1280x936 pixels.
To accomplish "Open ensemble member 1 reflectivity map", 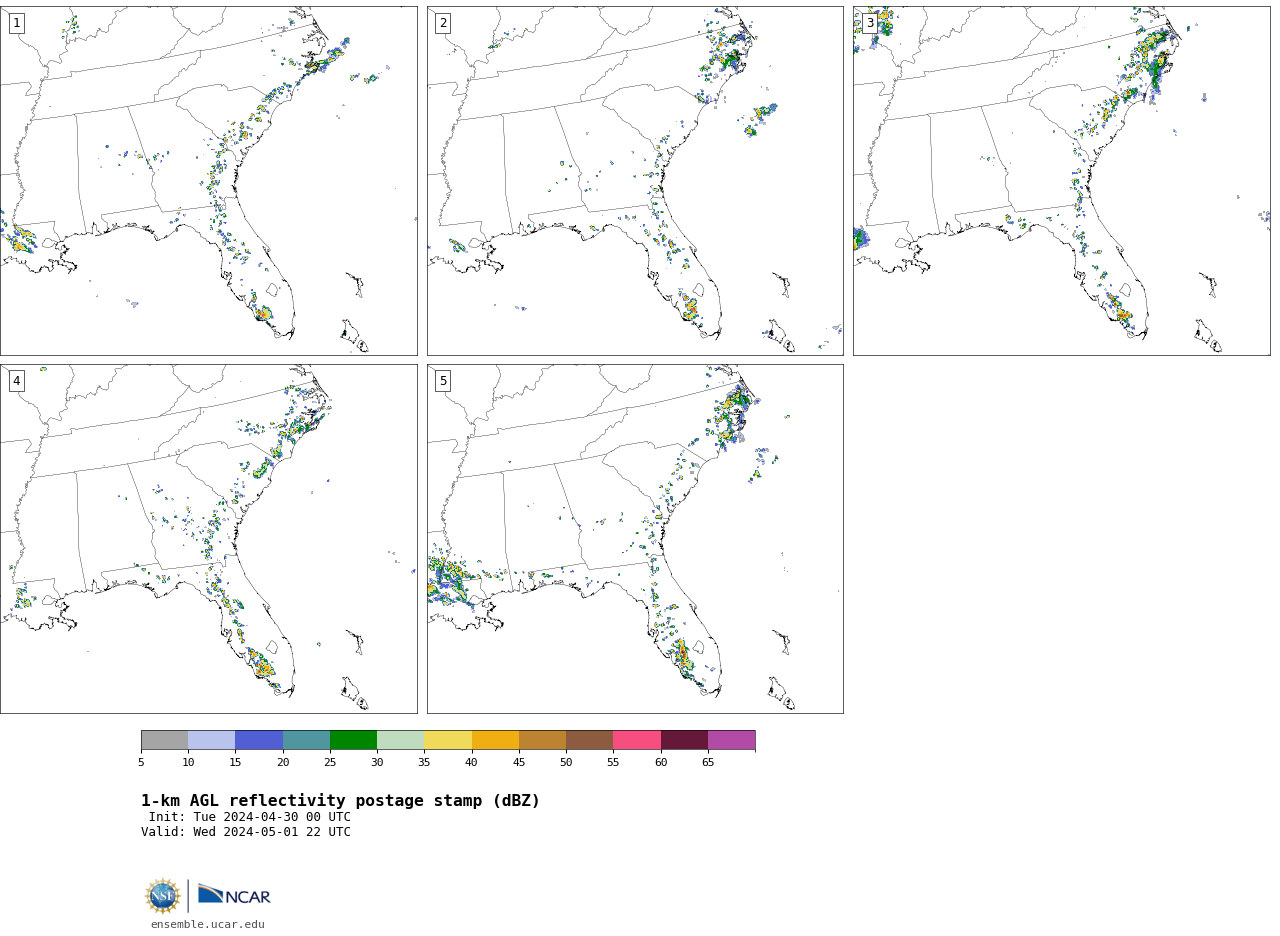I will tap(208, 181).
